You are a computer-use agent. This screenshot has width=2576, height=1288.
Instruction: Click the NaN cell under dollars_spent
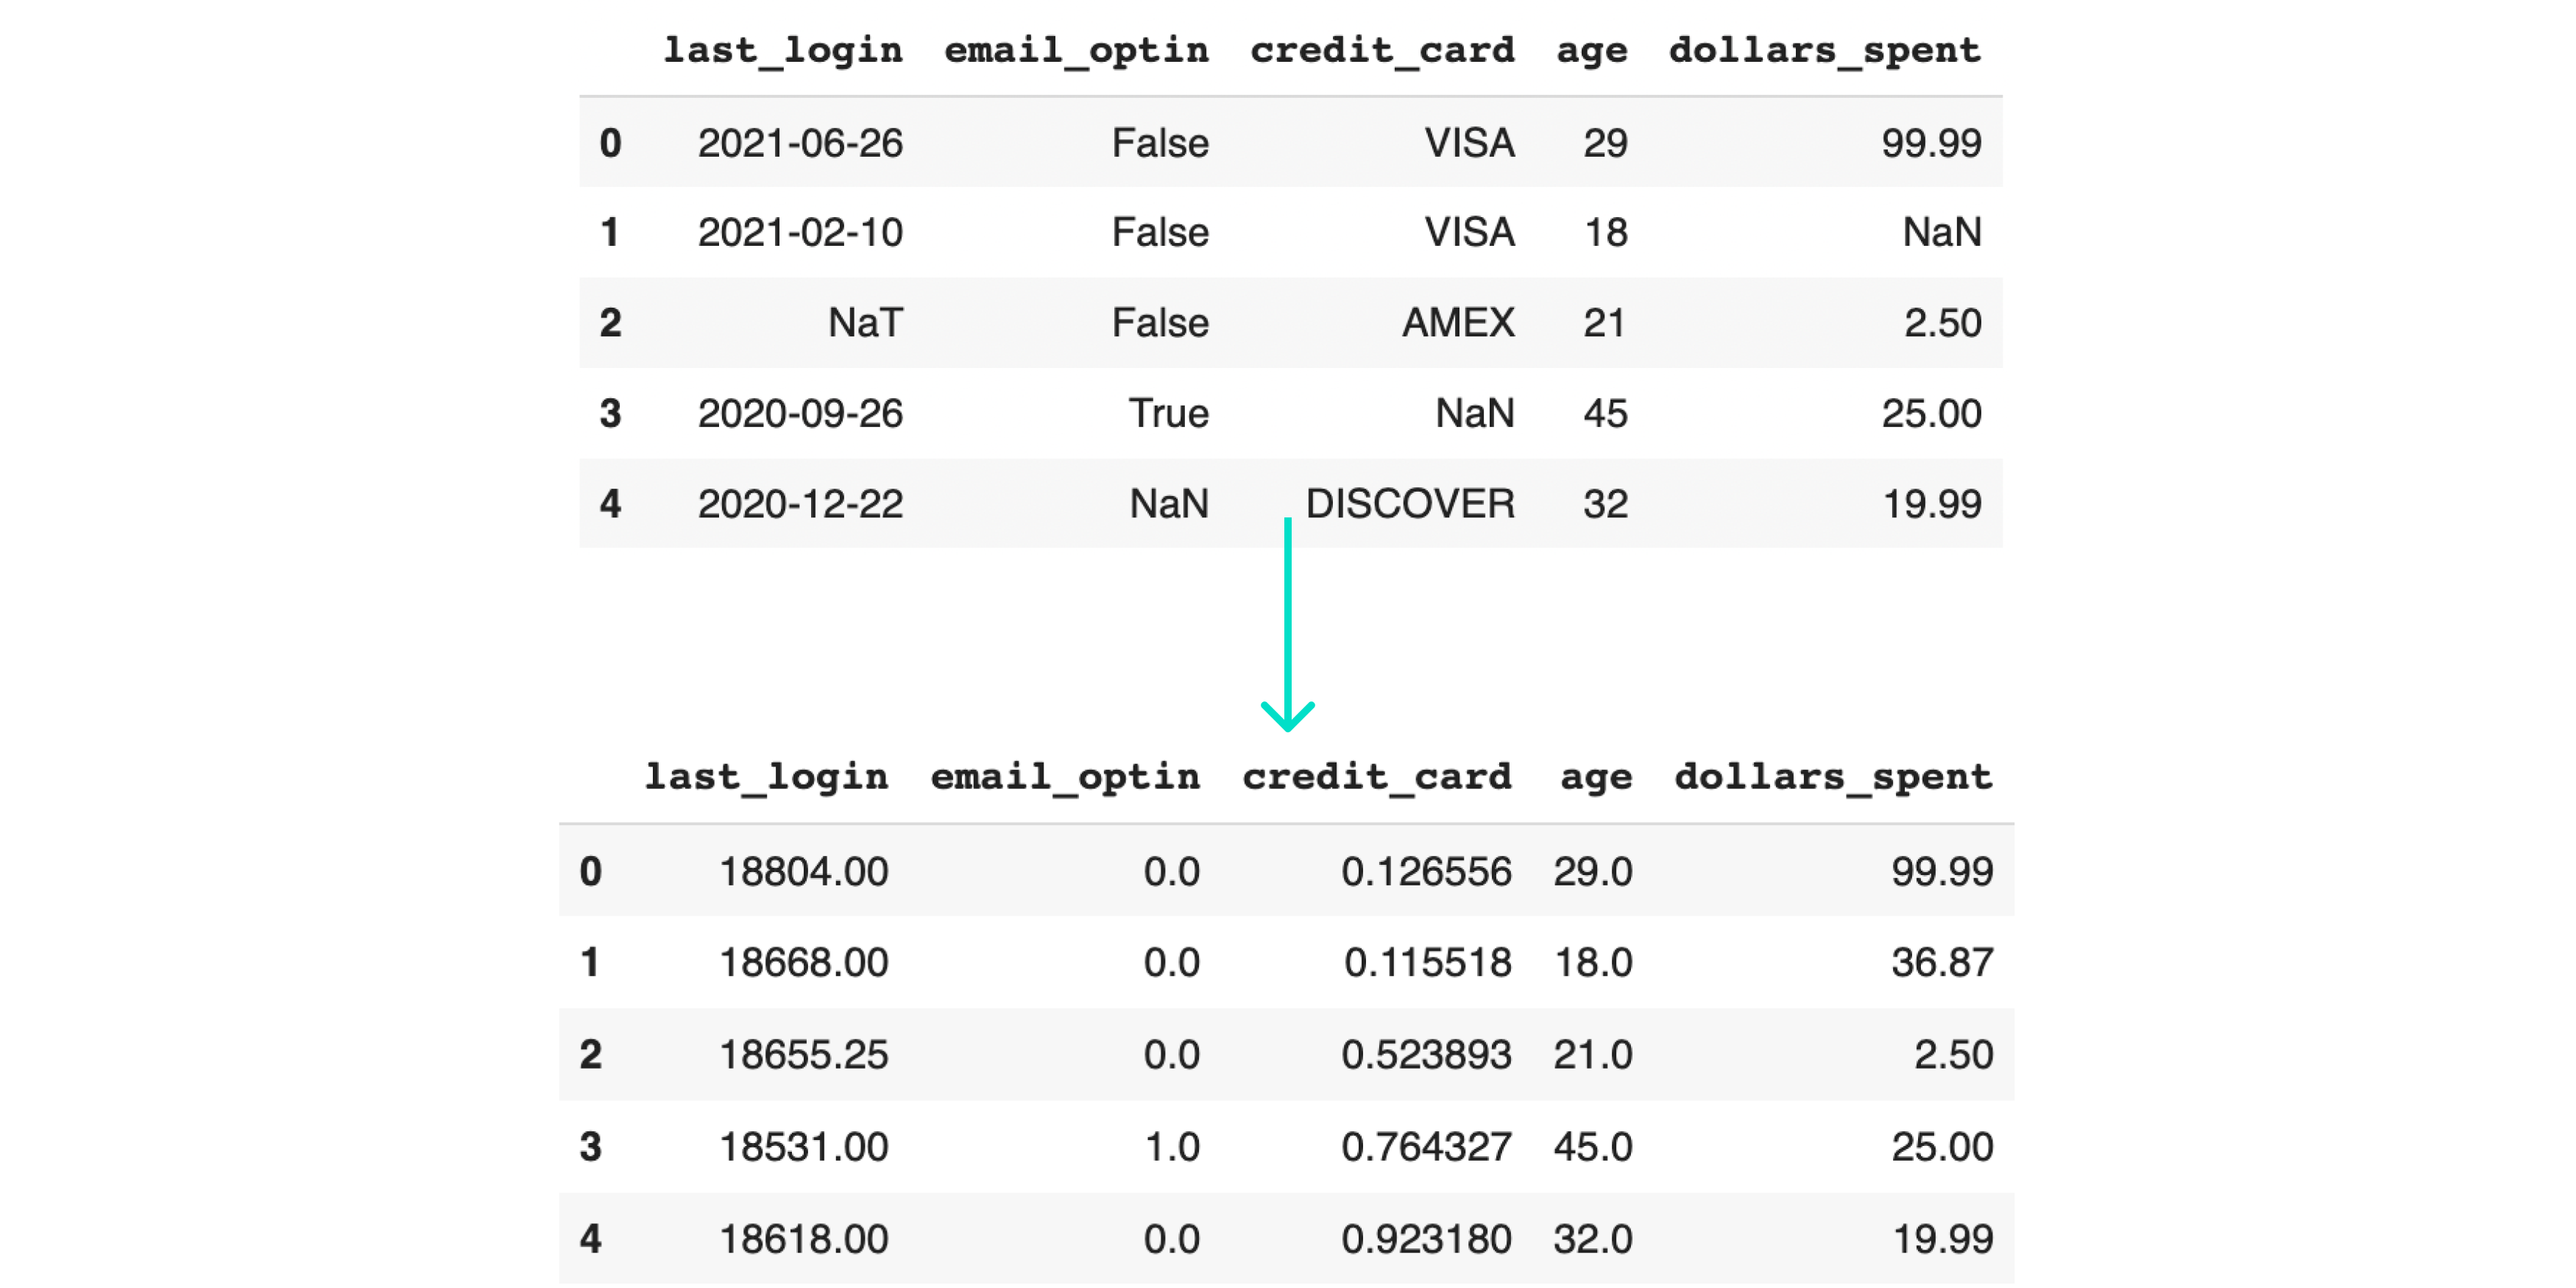[x=1941, y=232]
